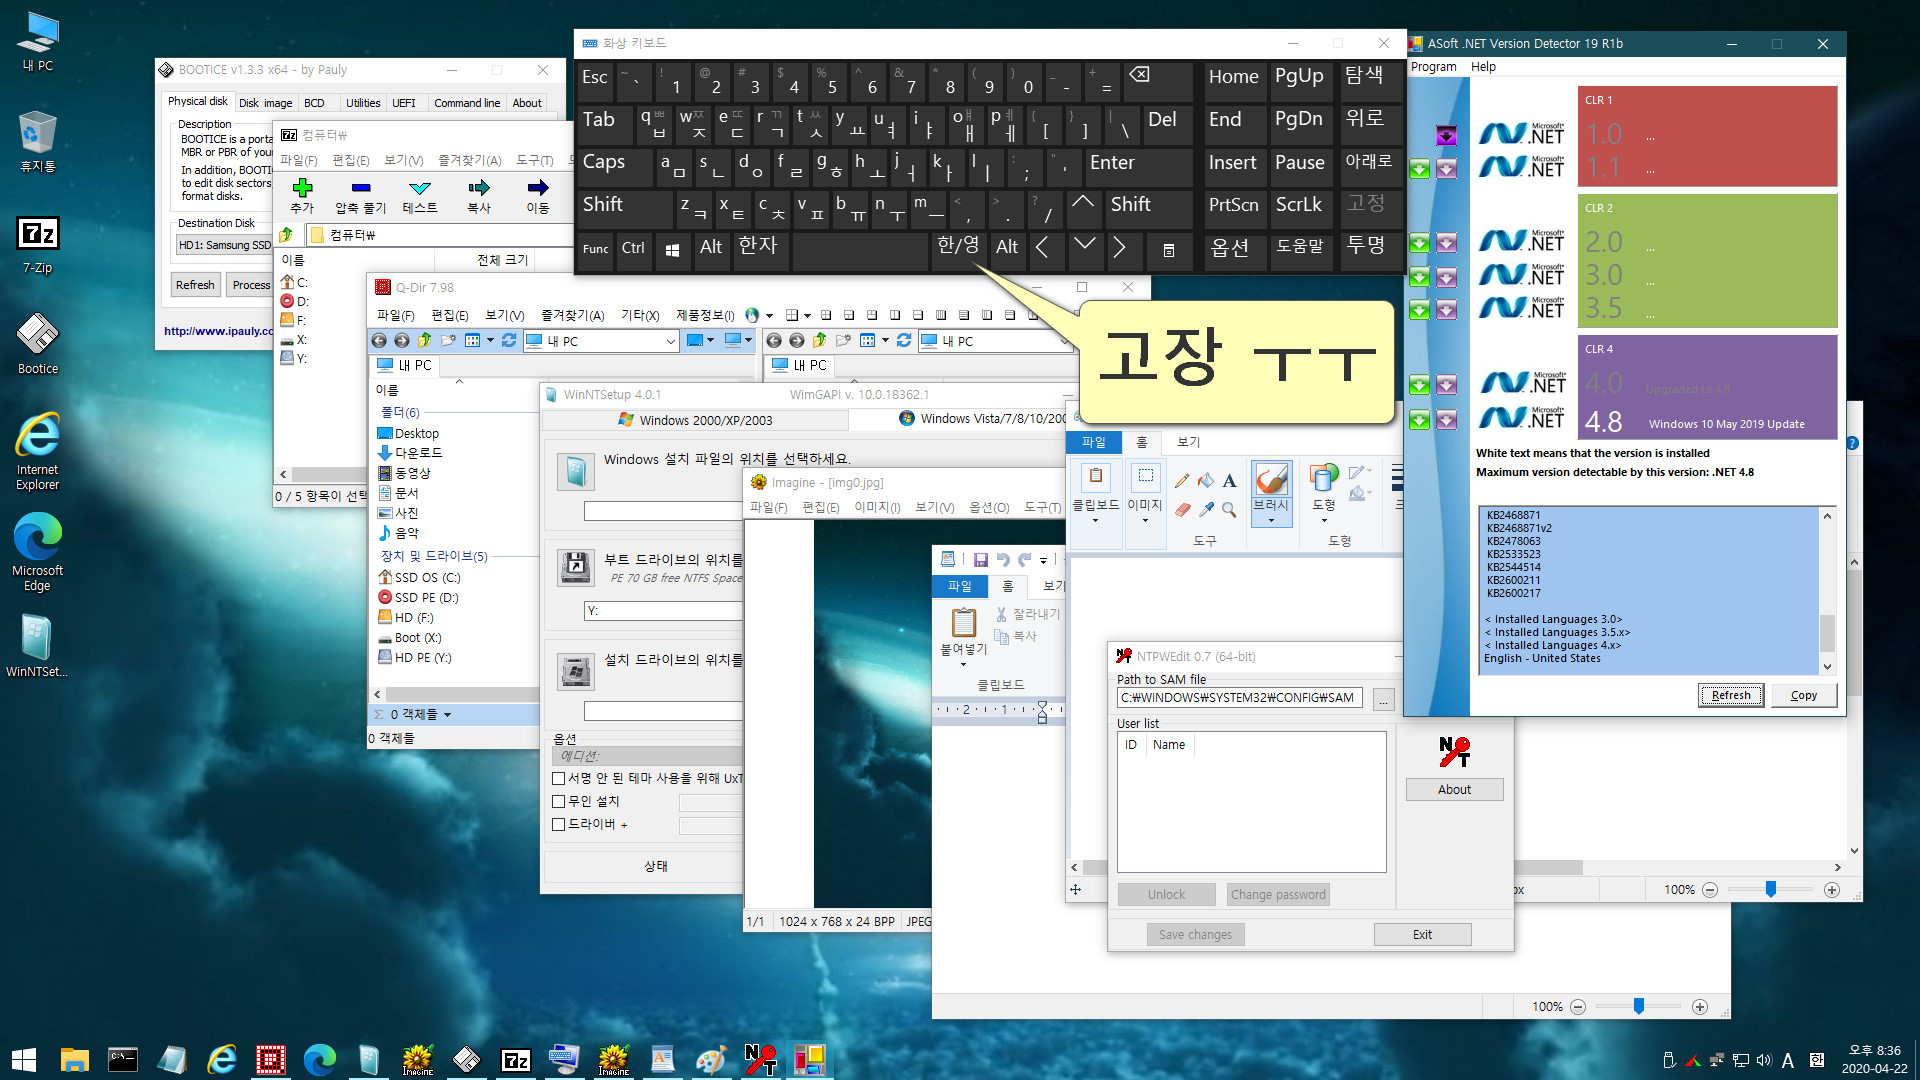Click the up-folder icon in Q-Dir right pane

[x=820, y=341]
